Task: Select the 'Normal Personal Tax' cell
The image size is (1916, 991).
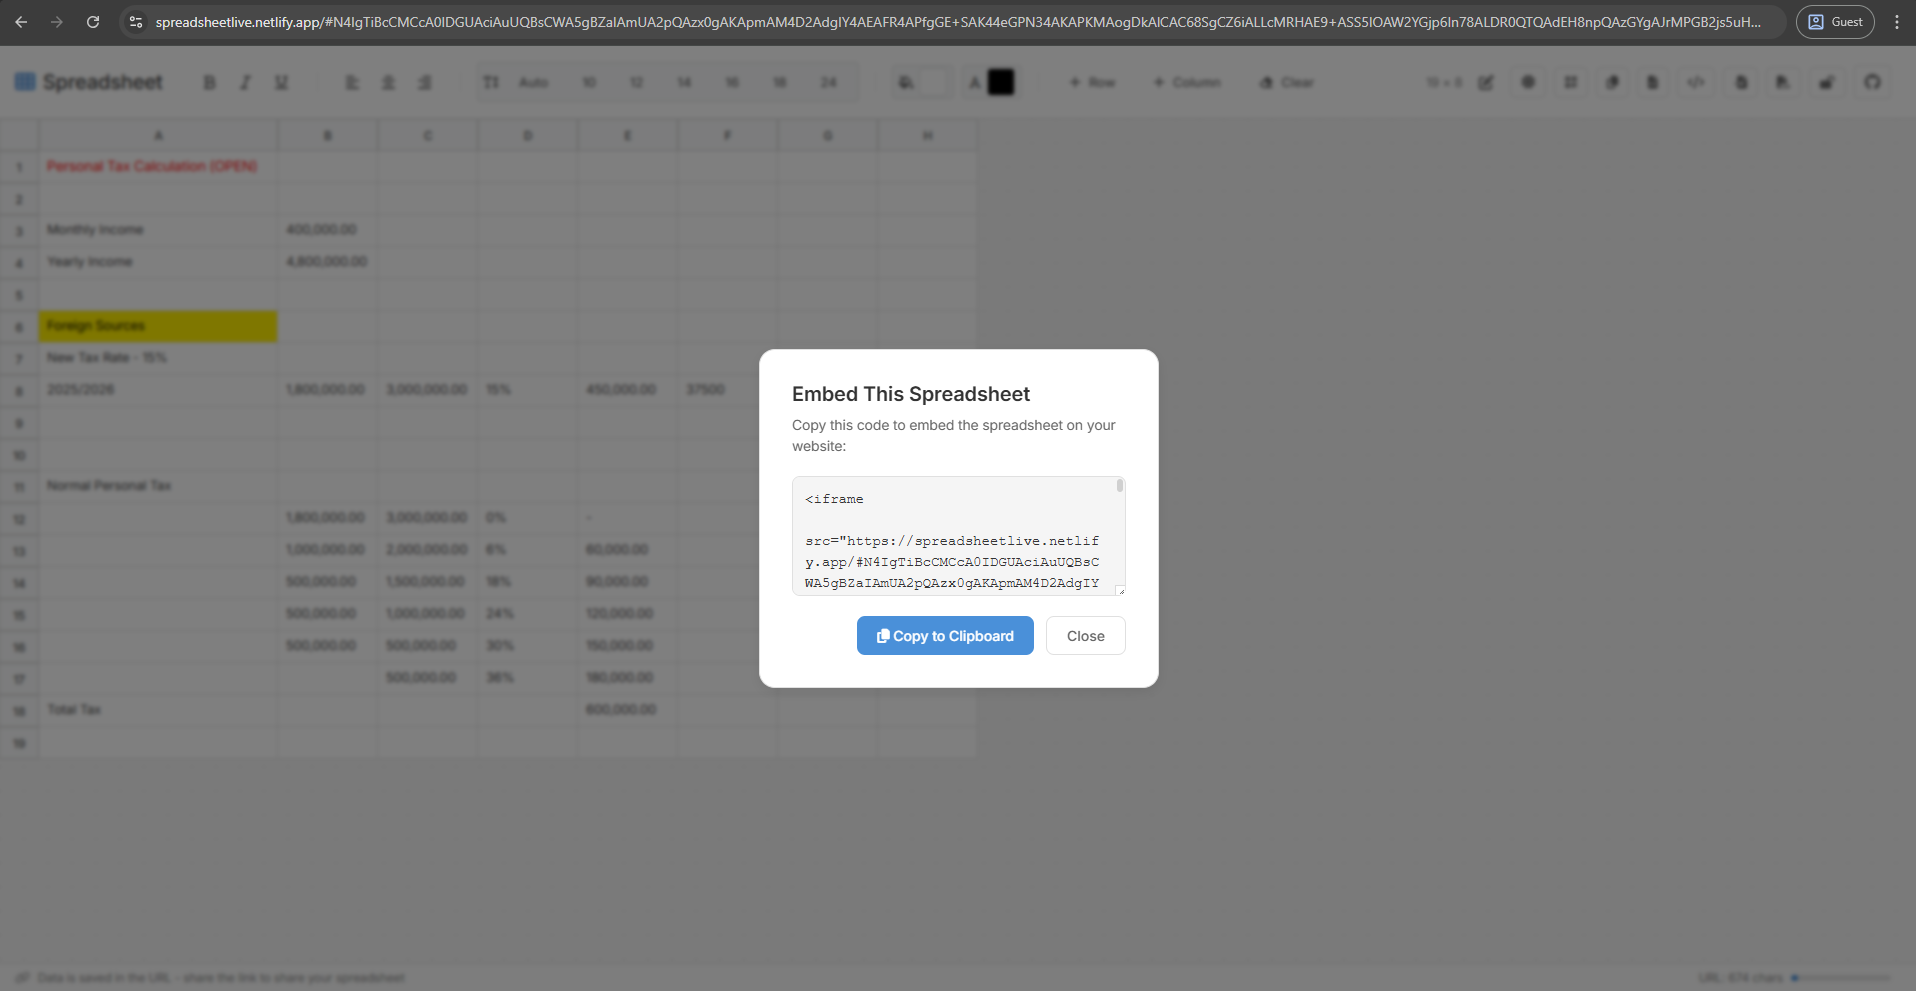Action: click(158, 486)
